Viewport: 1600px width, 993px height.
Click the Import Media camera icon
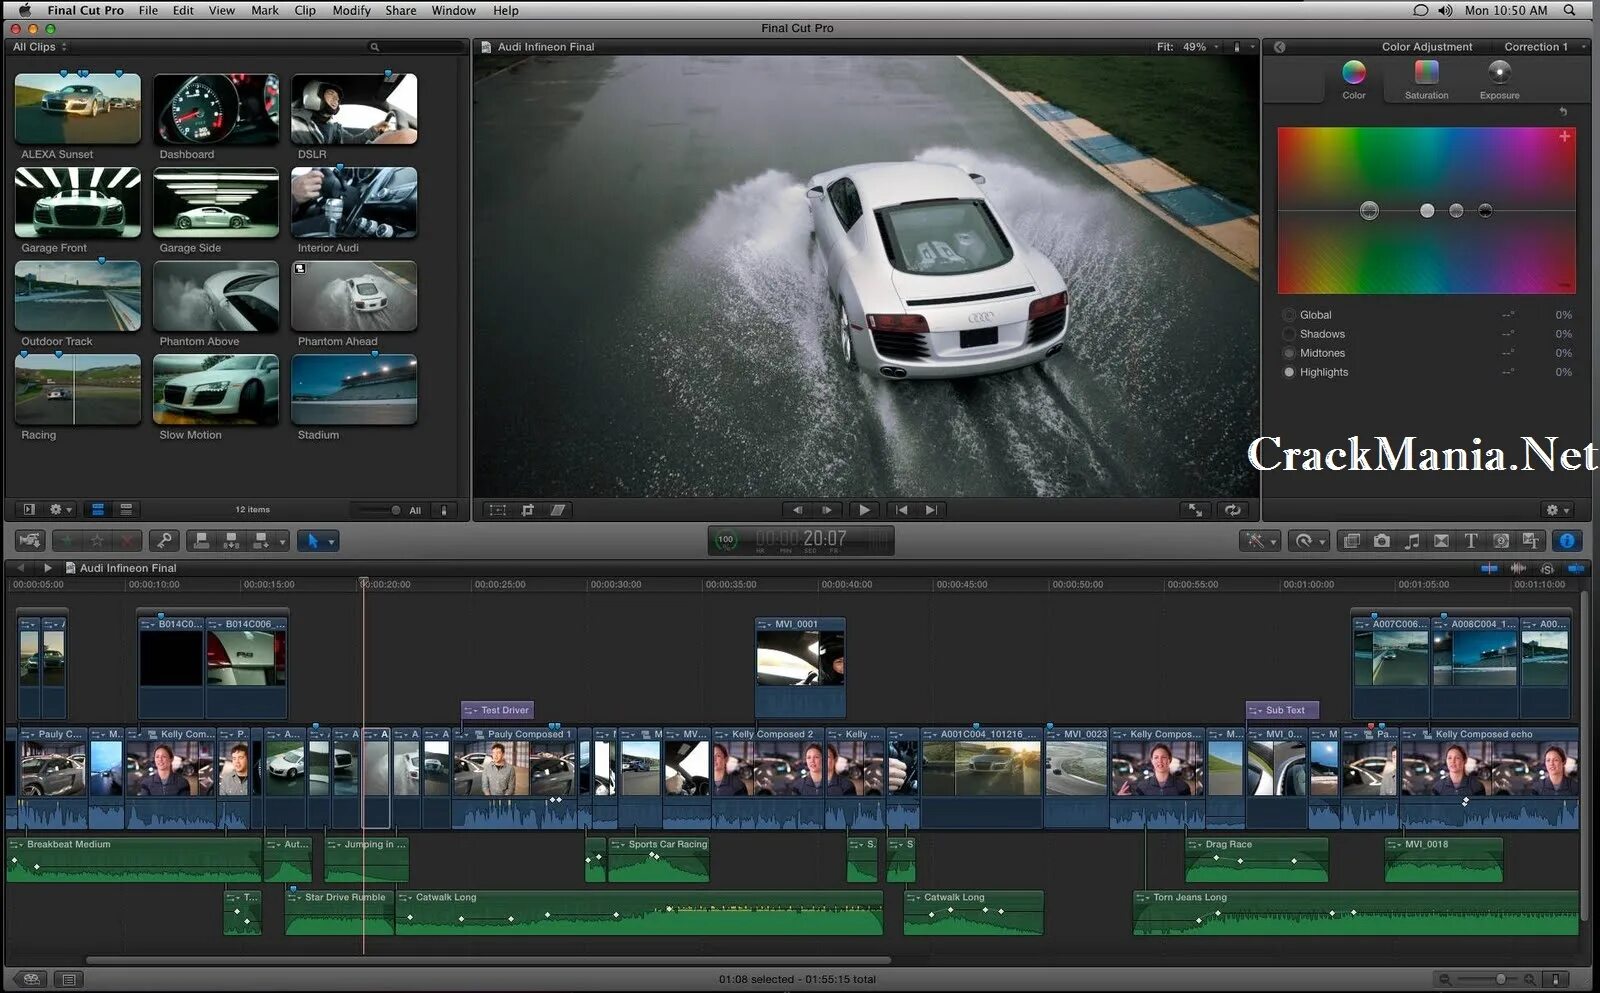[x=30, y=541]
